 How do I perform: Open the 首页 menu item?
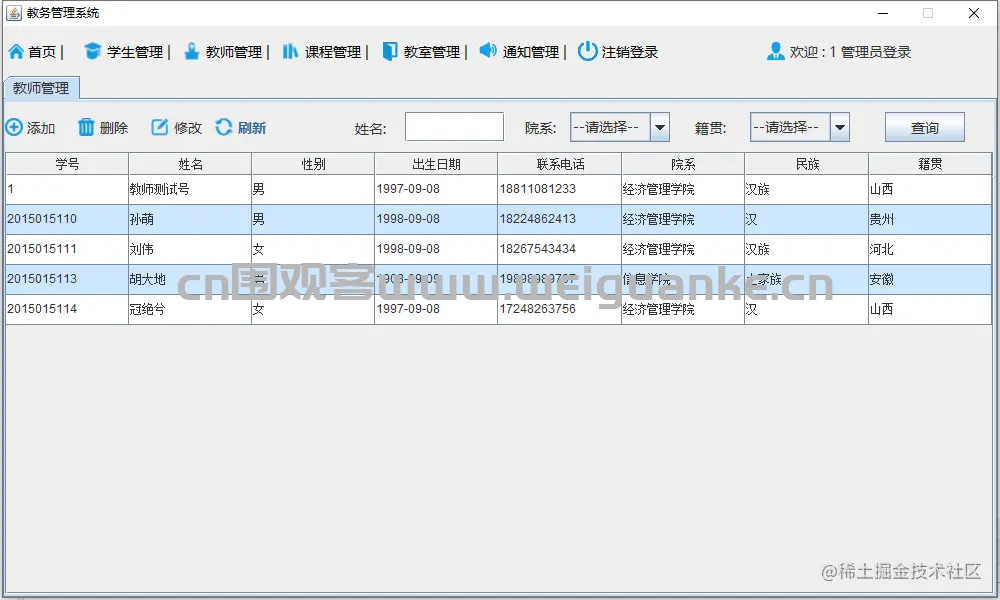click(x=42, y=52)
